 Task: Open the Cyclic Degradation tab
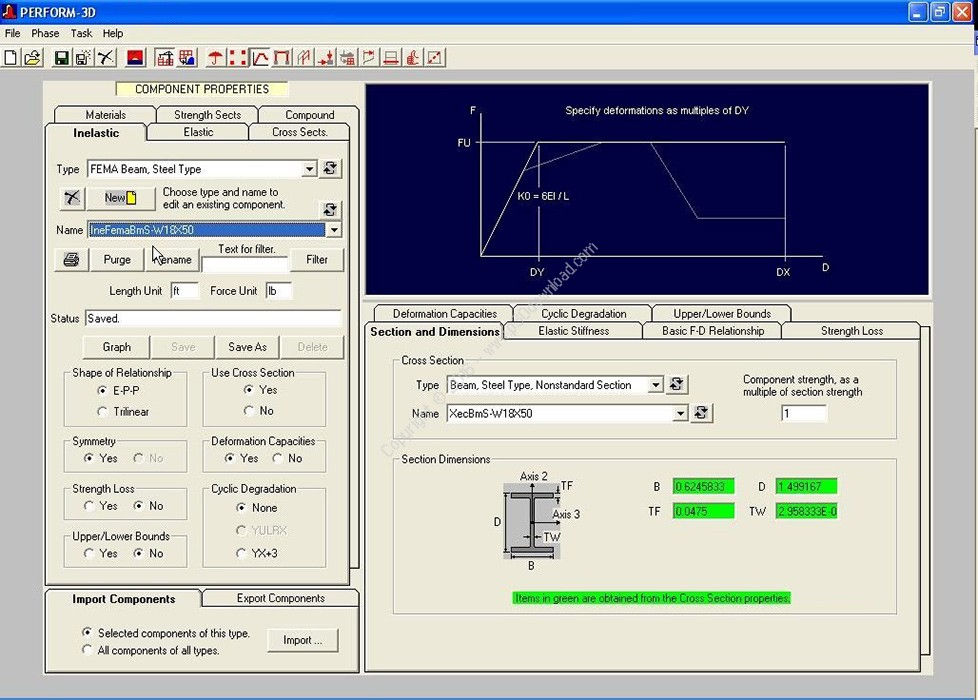click(584, 313)
